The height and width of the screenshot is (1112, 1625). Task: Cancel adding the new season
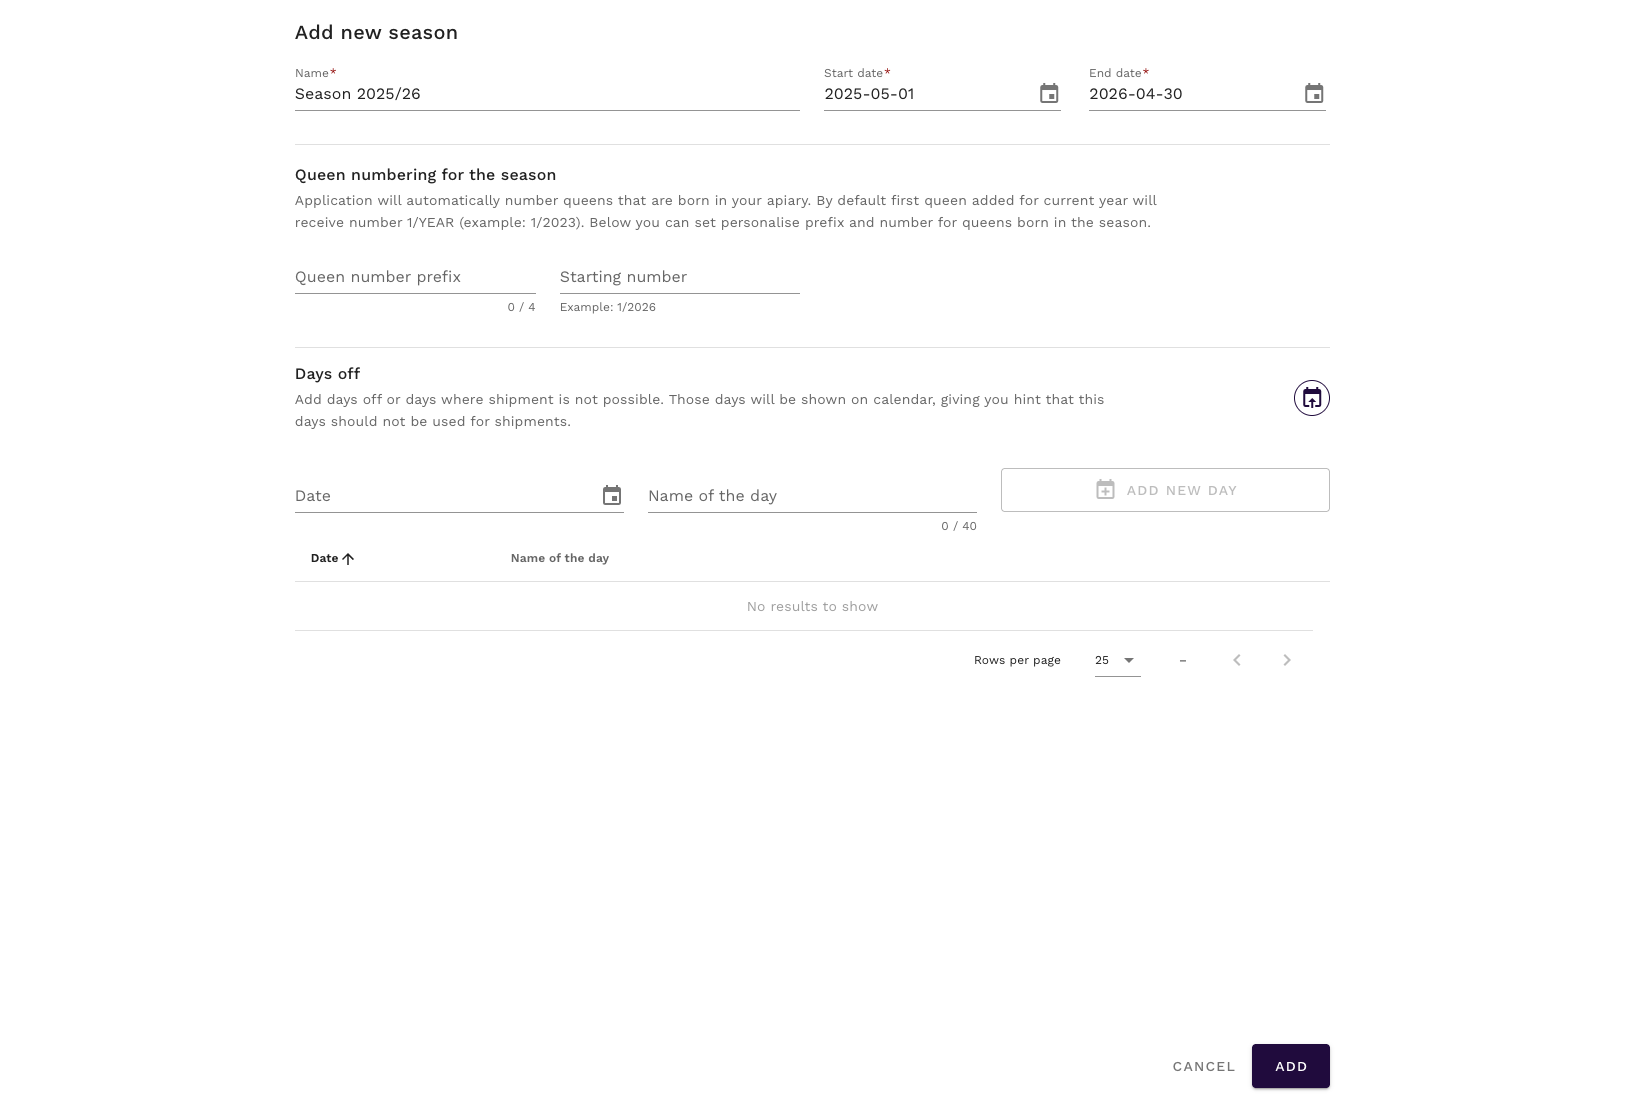(1204, 1067)
